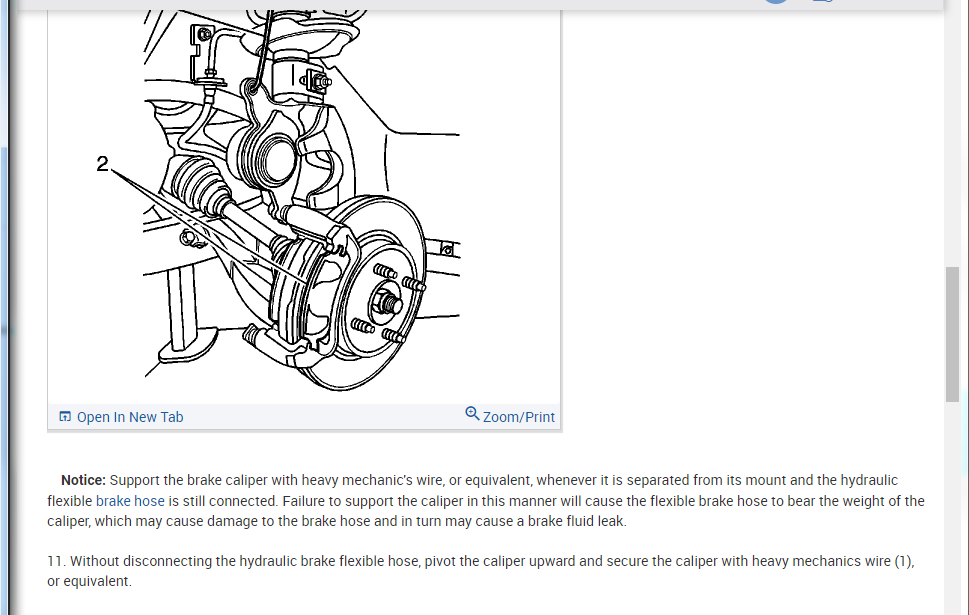Click the Zoom/Print magnifier icon
The width and height of the screenshot is (969, 615).
pos(472,414)
